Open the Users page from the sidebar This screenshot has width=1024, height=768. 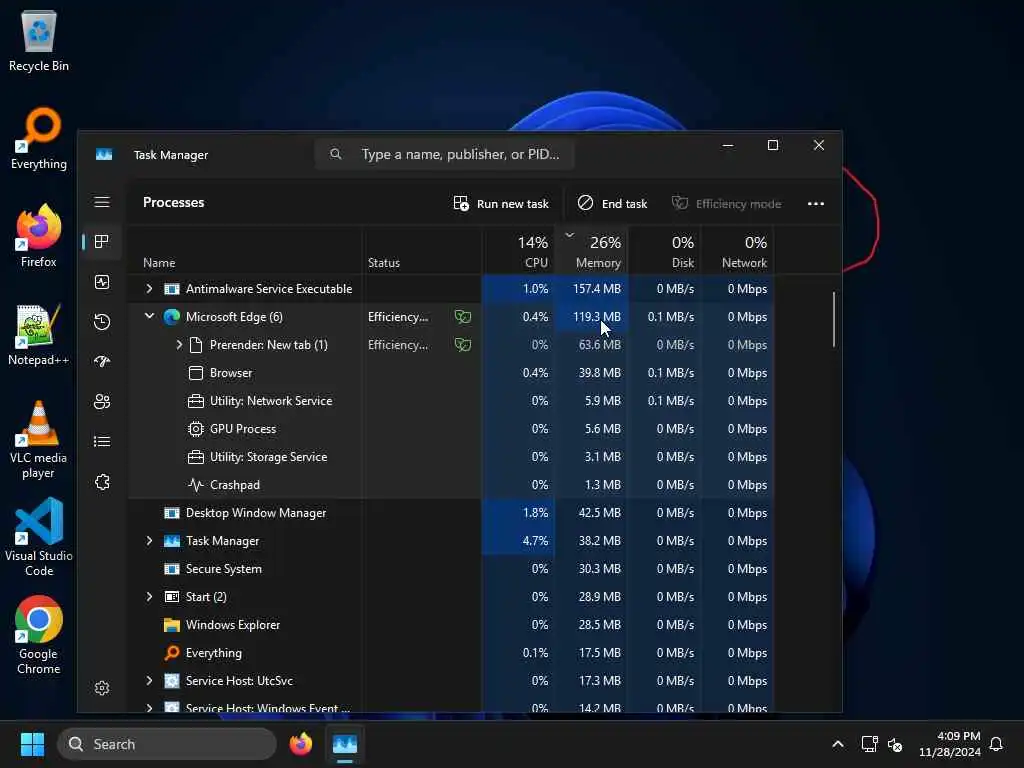[x=102, y=402]
